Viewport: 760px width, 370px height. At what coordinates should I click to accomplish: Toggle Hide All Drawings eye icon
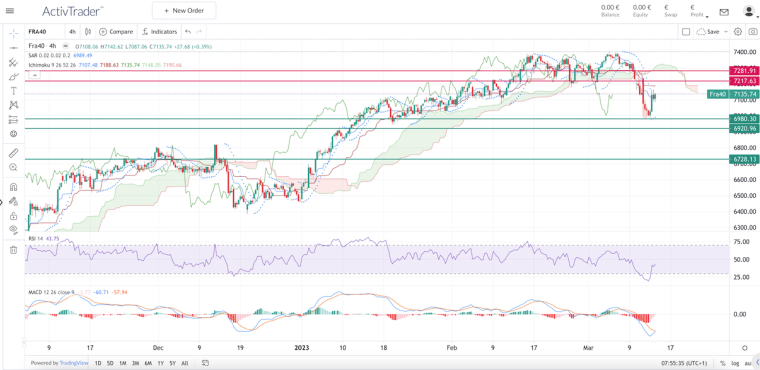(14, 229)
